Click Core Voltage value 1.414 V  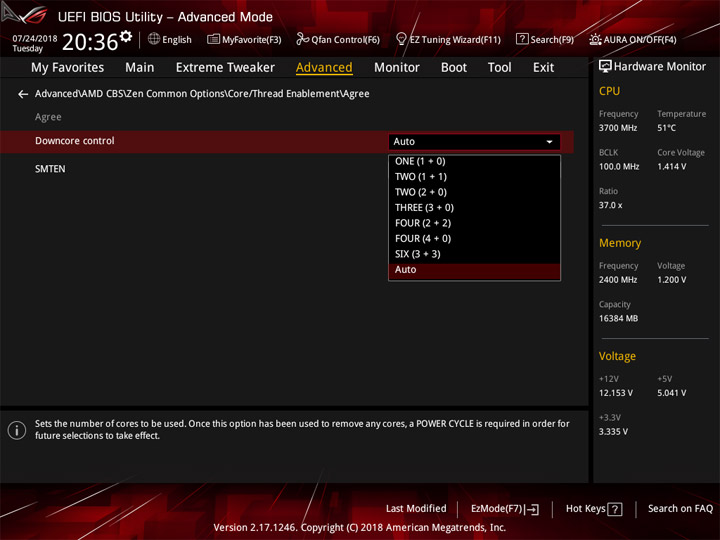671,167
